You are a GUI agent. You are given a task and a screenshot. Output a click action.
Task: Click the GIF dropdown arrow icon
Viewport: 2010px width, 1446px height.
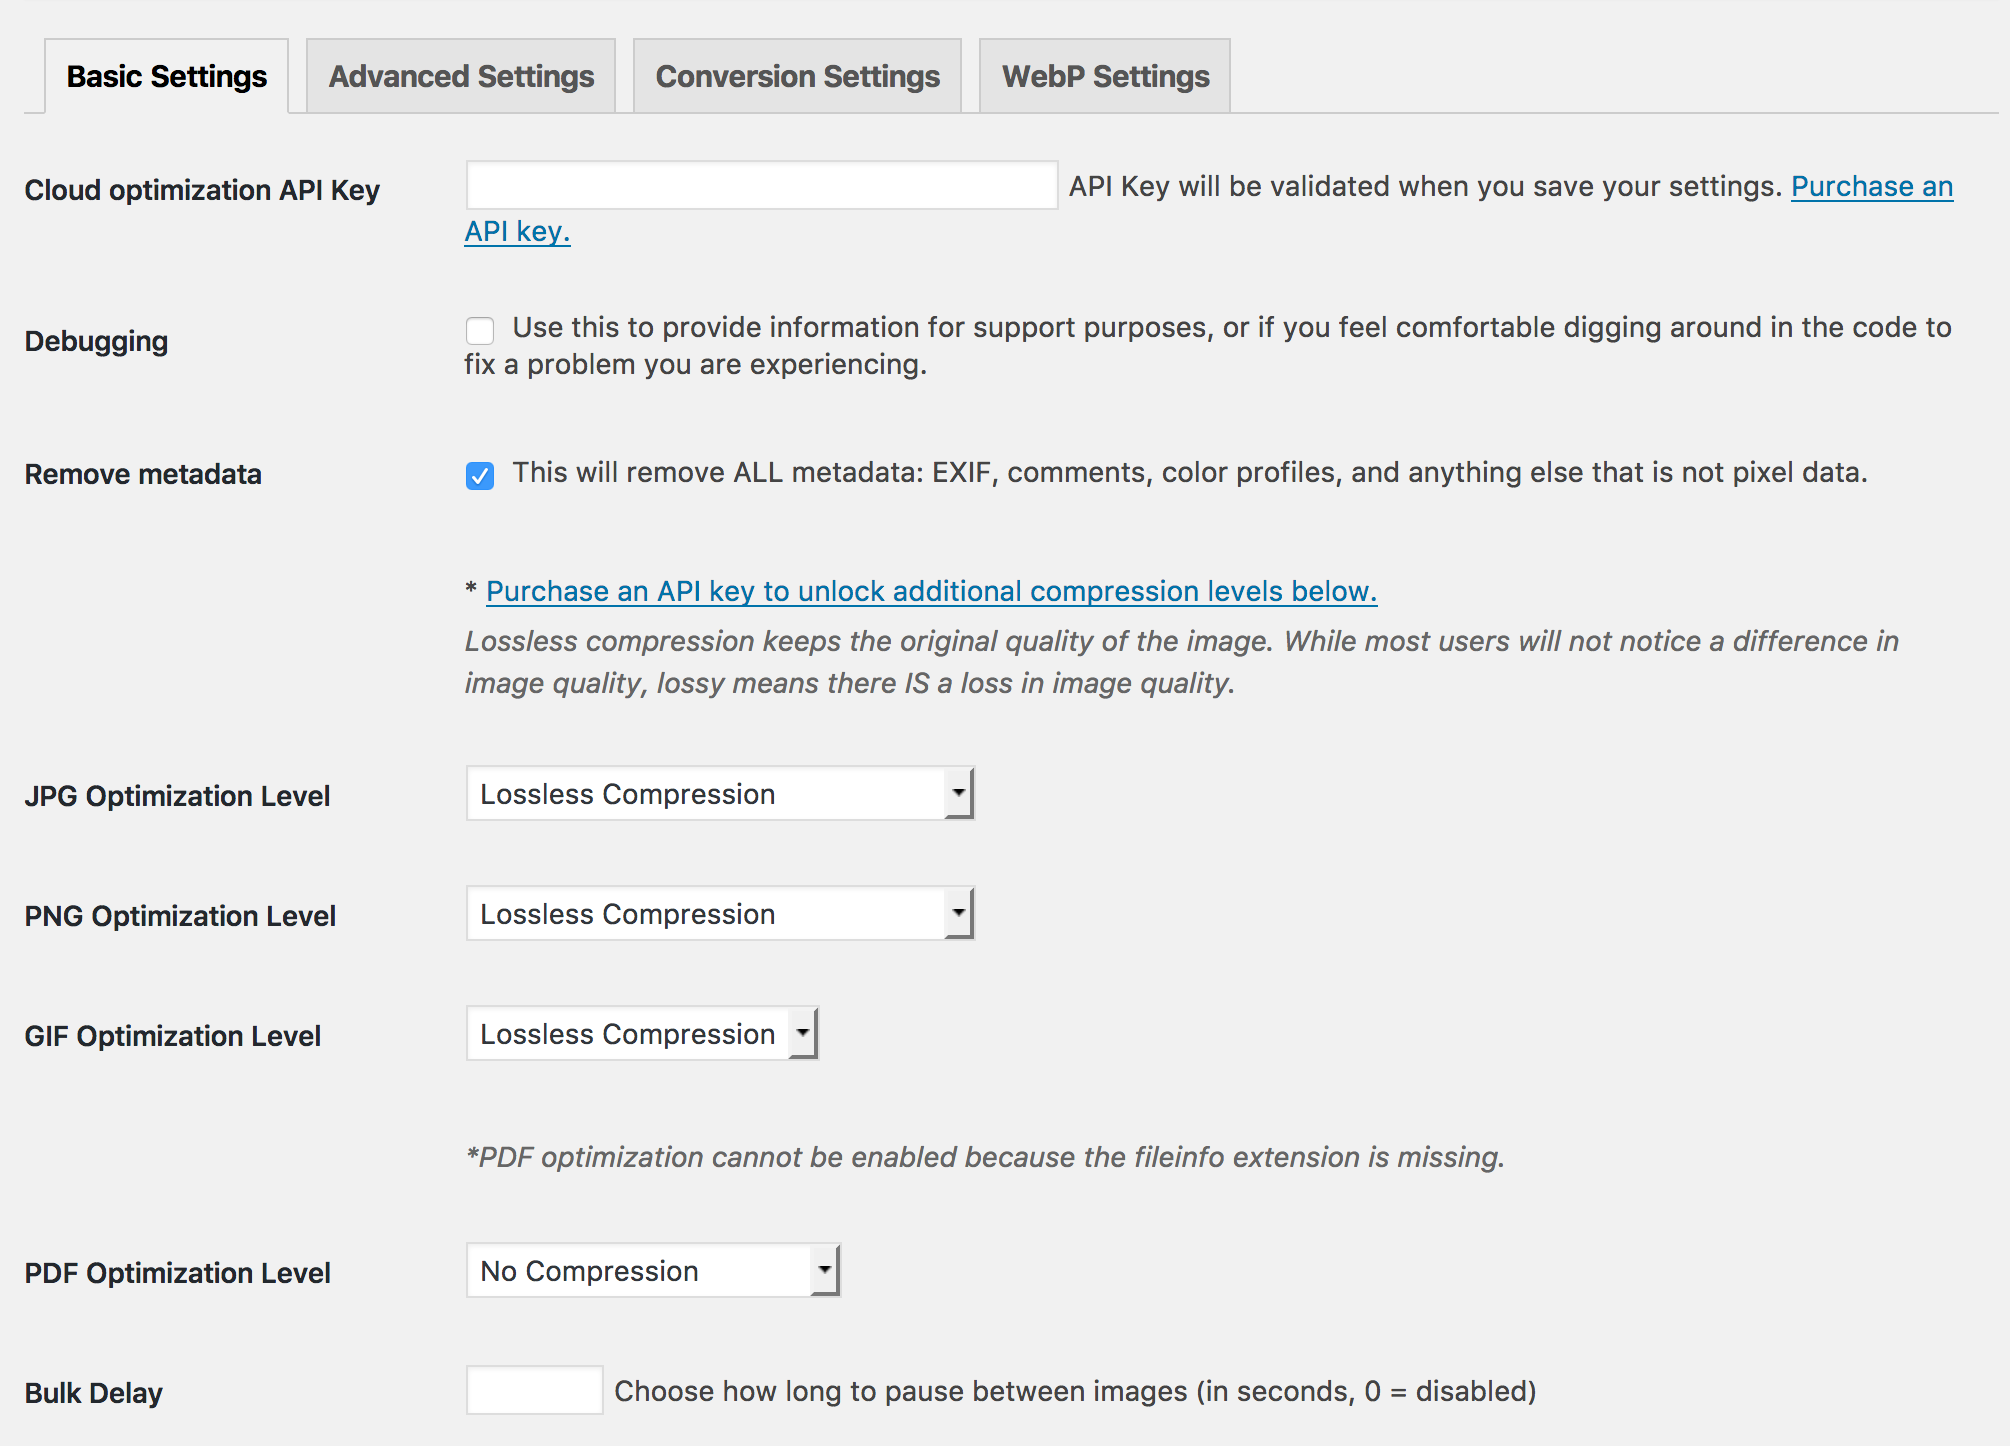coord(803,1034)
